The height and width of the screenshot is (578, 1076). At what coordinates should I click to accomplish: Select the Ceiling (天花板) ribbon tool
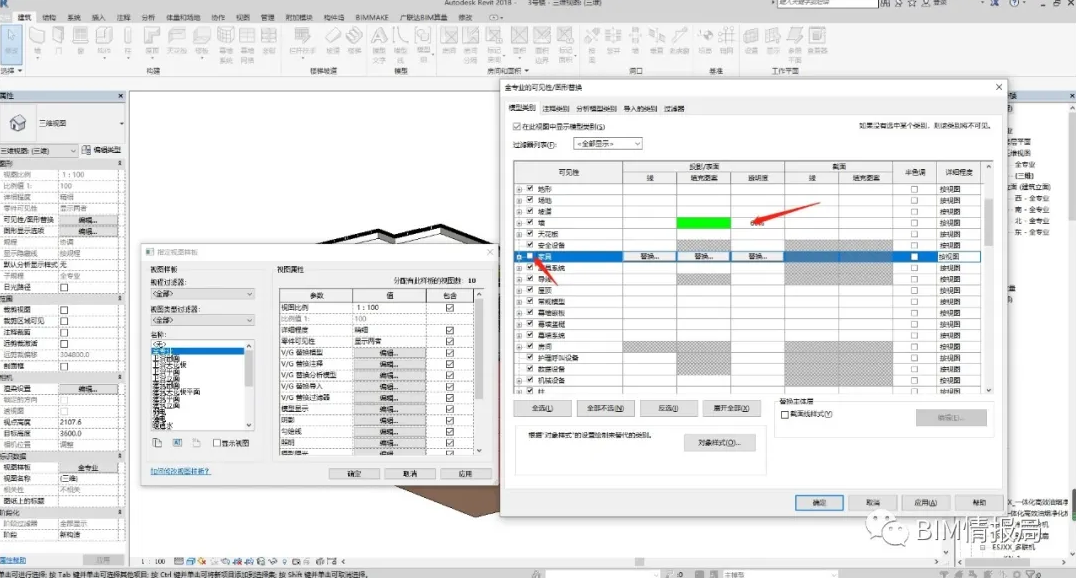[176, 40]
